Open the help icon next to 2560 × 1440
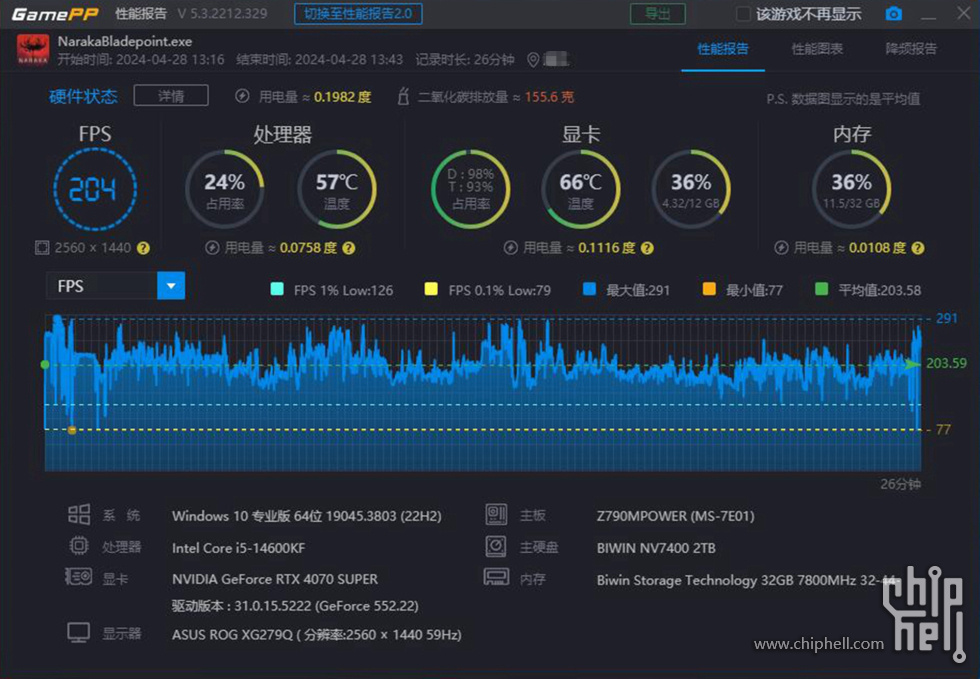980x679 pixels. (x=143, y=248)
